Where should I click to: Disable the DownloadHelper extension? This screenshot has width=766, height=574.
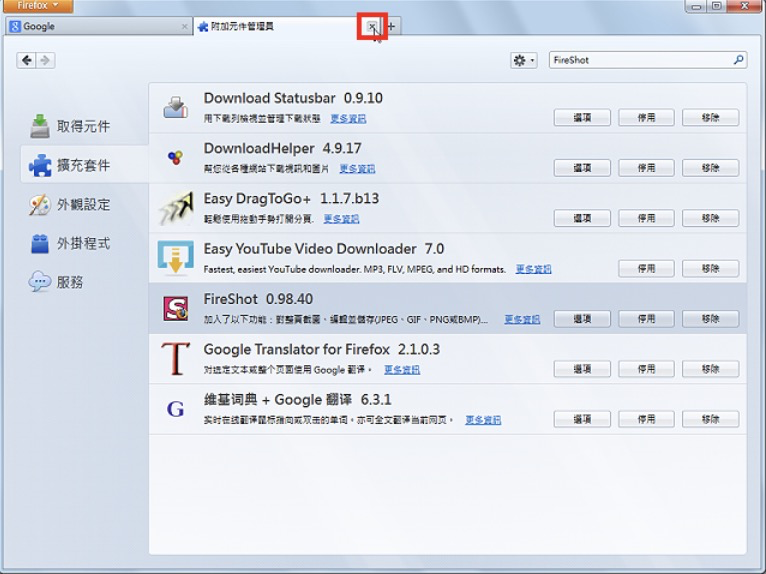(646, 168)
